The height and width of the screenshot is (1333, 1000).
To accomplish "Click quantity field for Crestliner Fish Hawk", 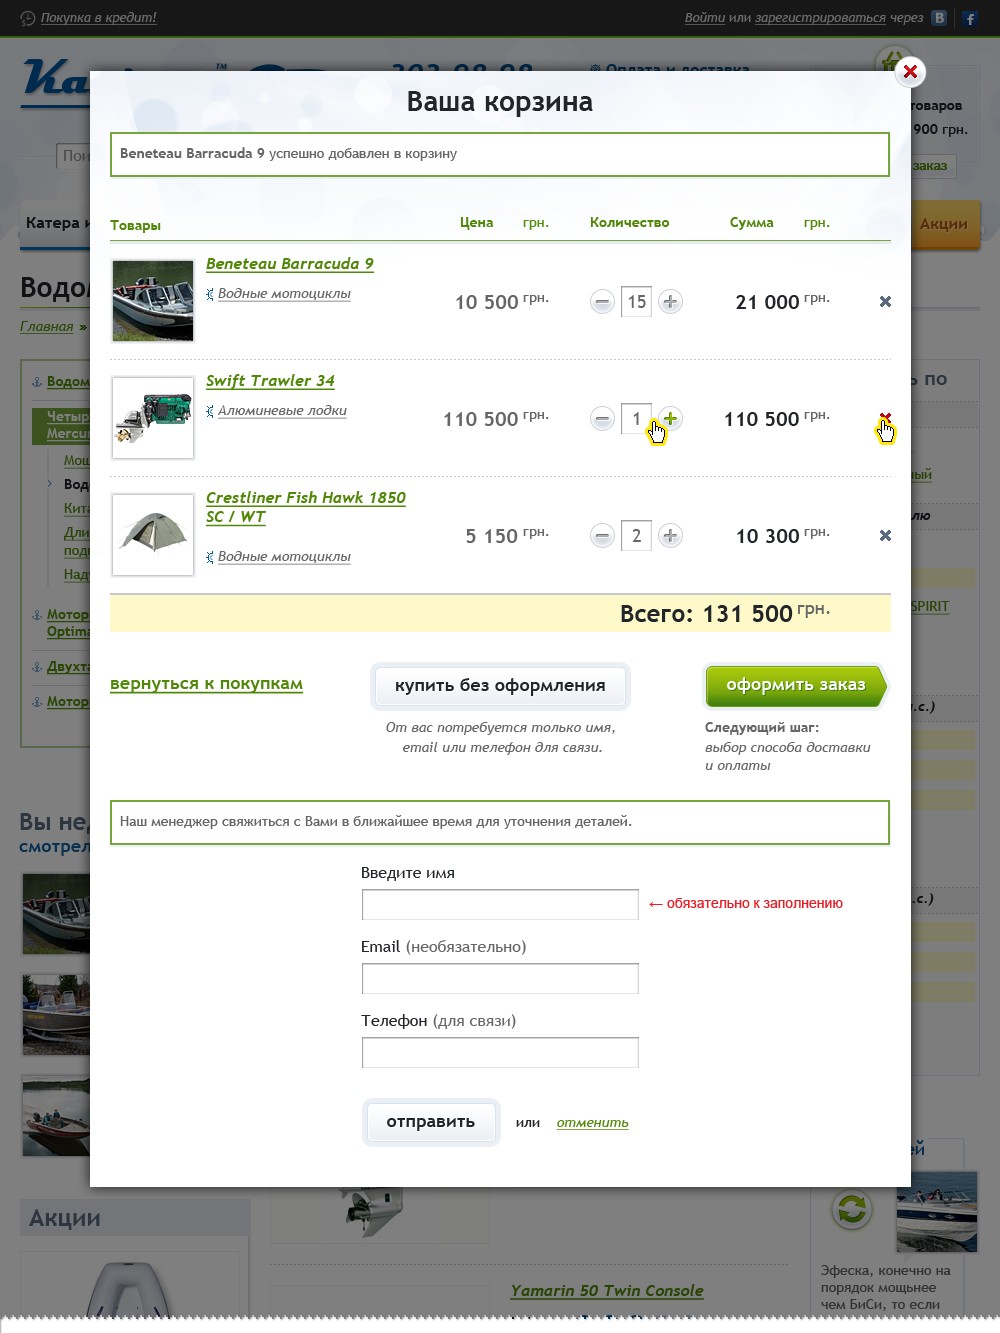I will [636, 535].
